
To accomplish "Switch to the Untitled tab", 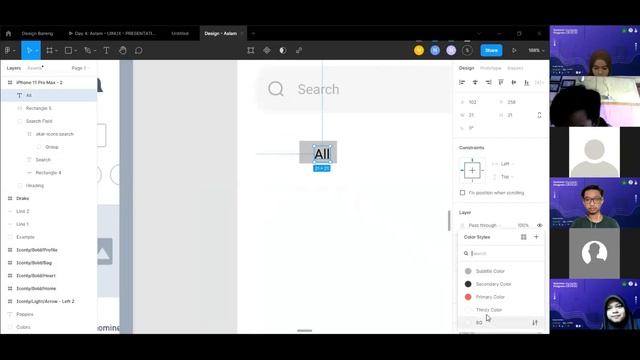I will tap(180, 33).
